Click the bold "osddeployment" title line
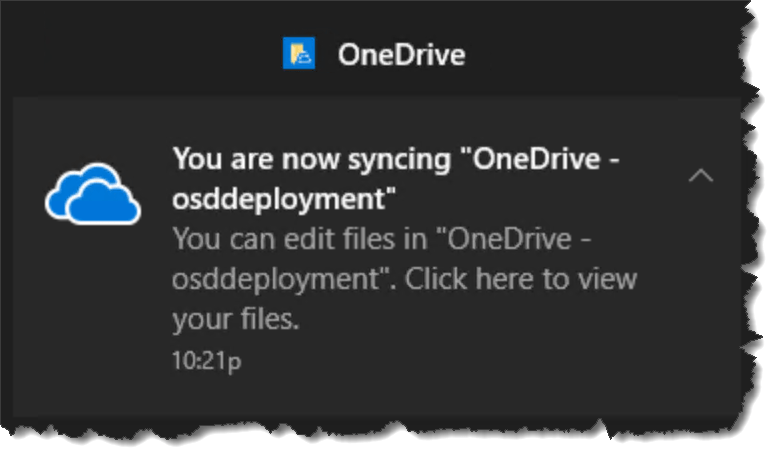 pos(279,199)
